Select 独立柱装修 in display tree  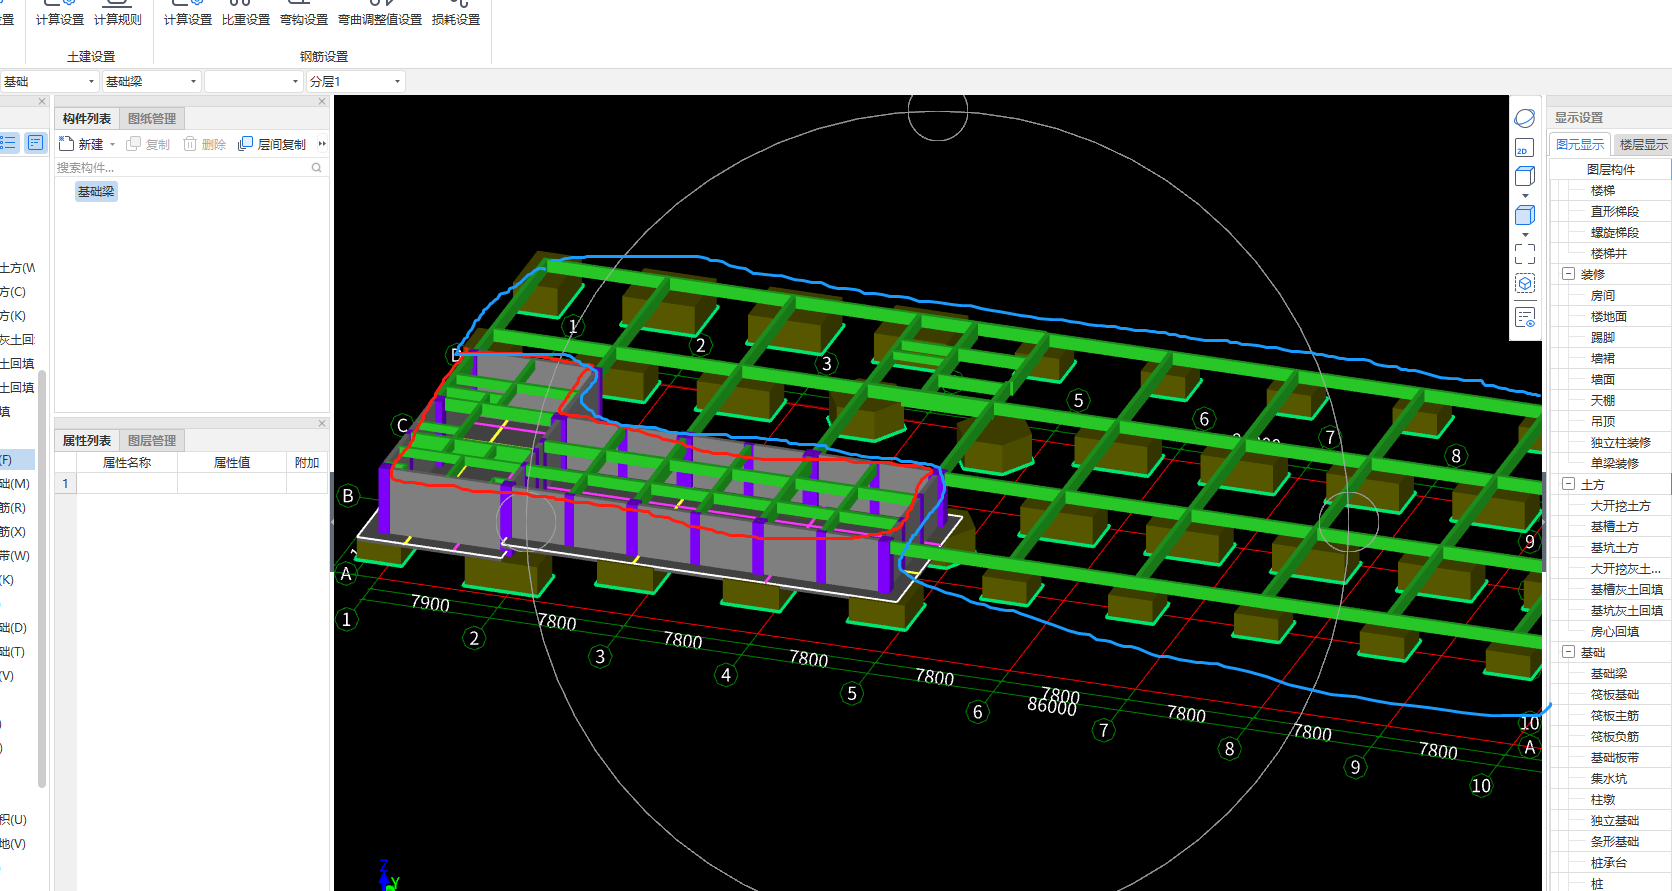[1621, 442]
